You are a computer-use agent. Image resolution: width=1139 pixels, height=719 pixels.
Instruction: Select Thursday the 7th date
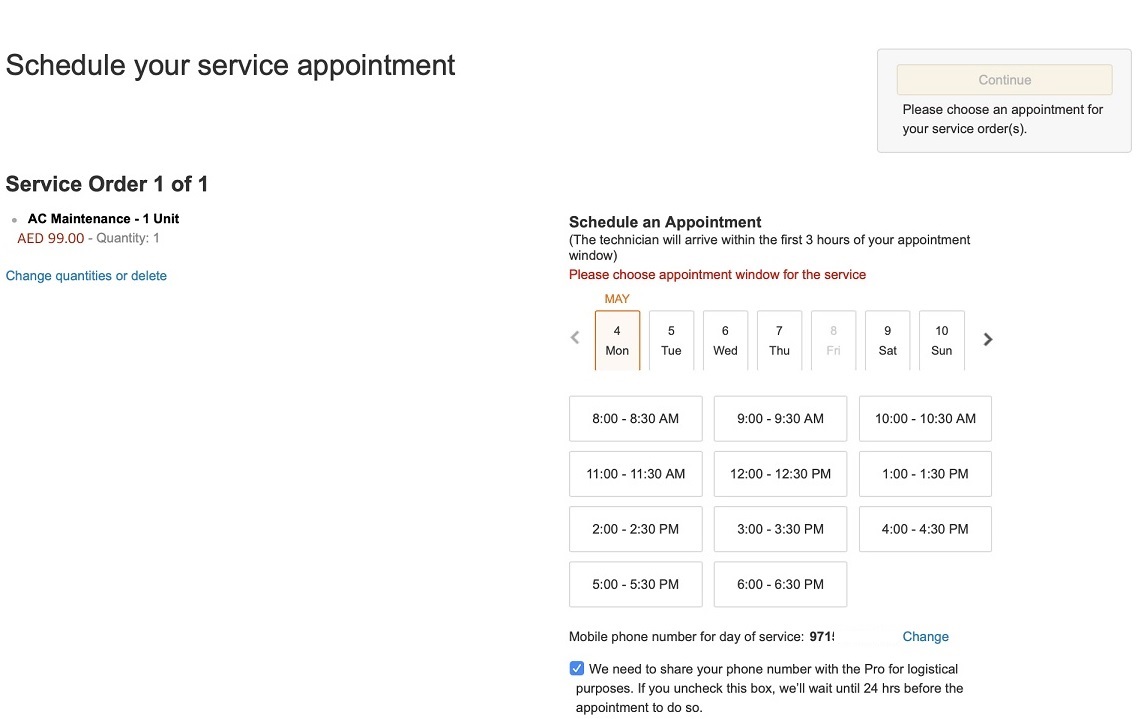tap(779, 340)
